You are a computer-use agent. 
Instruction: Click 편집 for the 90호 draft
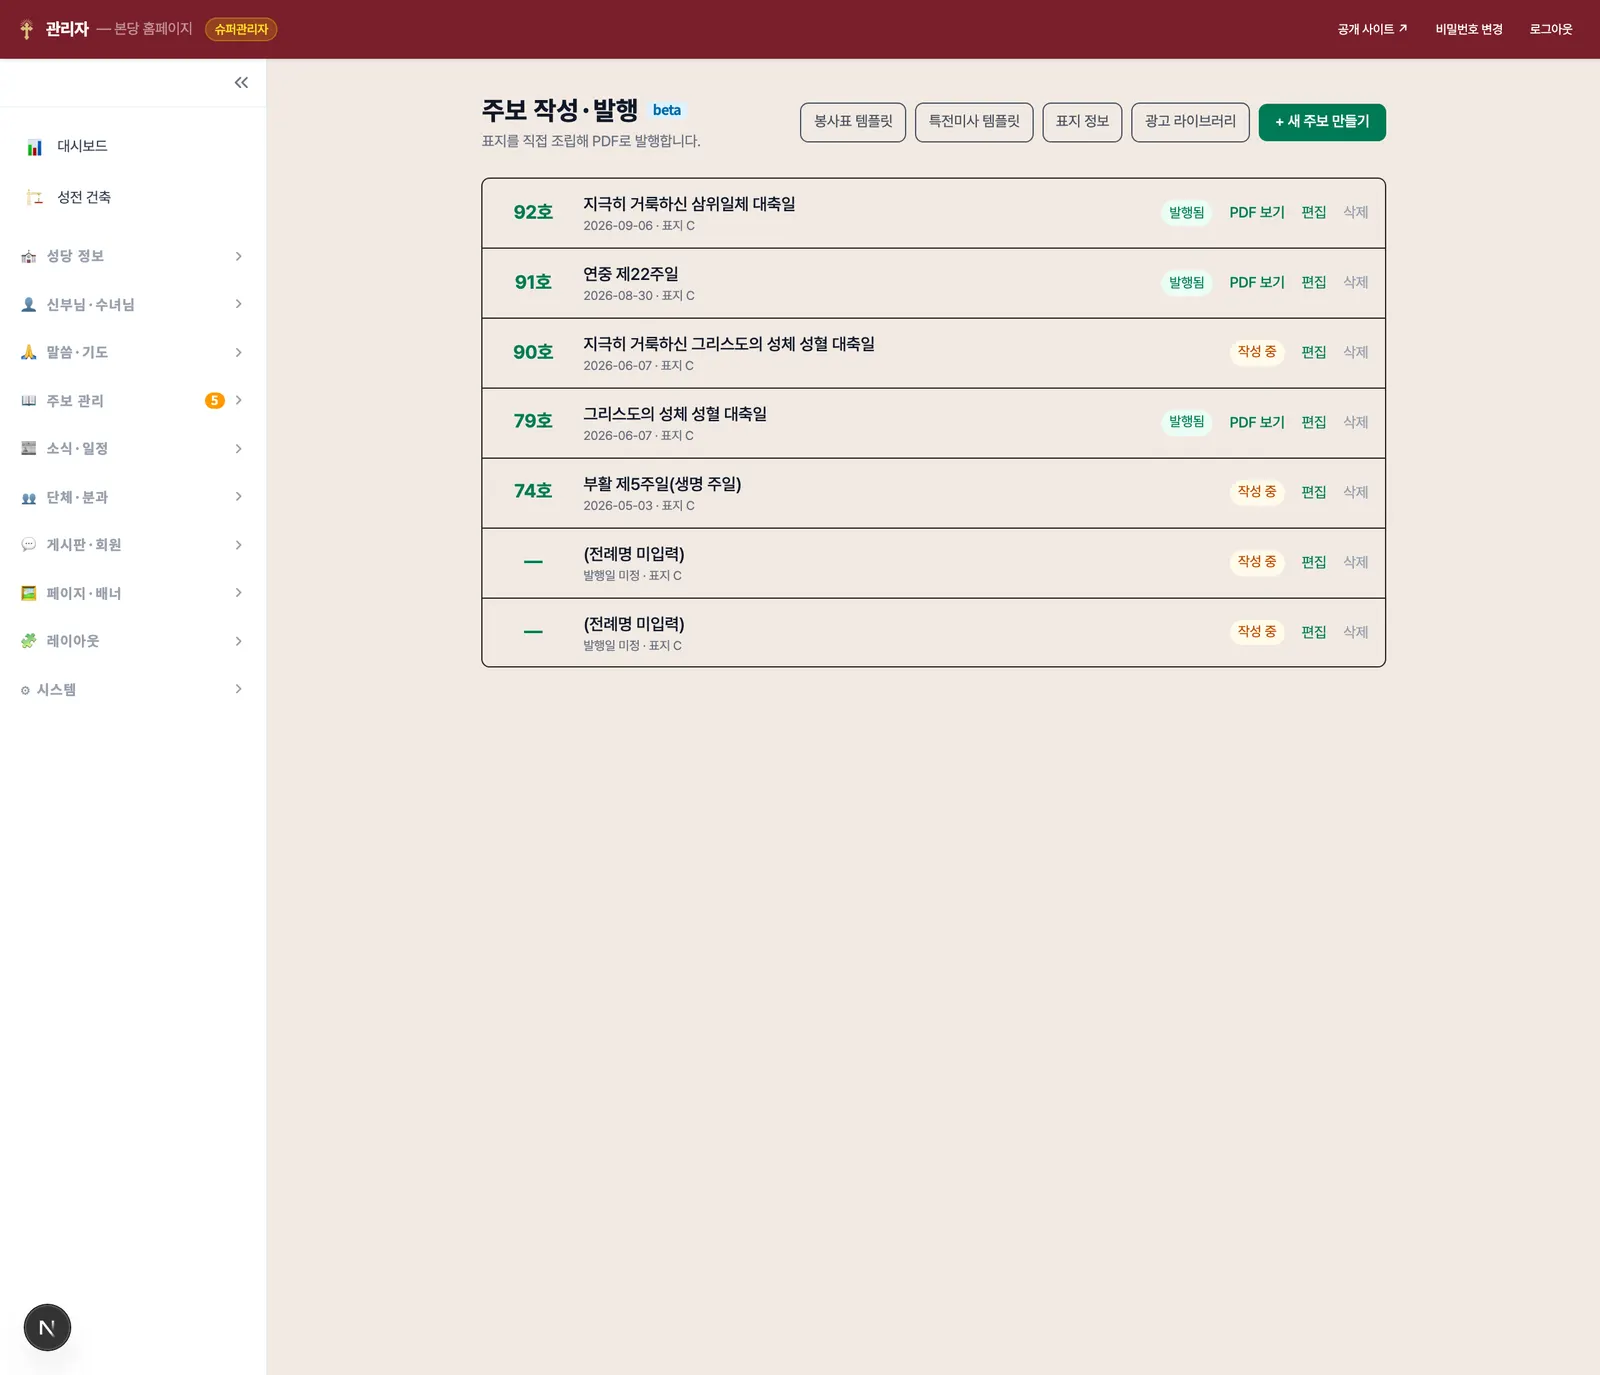click(x=1314, y=352)
